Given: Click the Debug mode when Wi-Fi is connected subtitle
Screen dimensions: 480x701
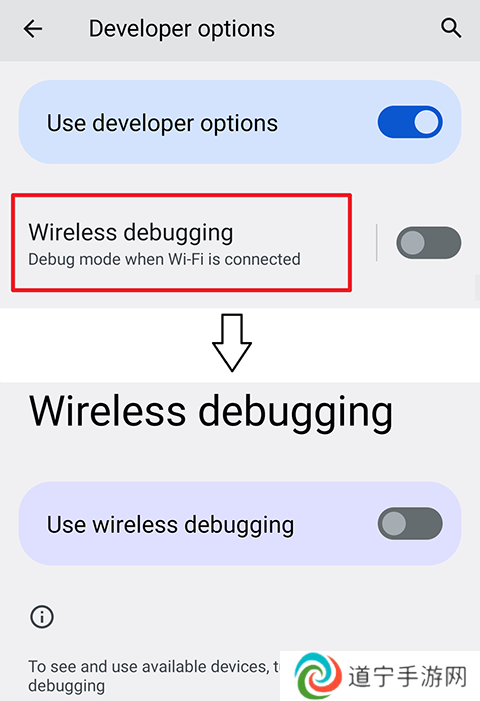Looking at the screenshot, I should tap(164, 260).
